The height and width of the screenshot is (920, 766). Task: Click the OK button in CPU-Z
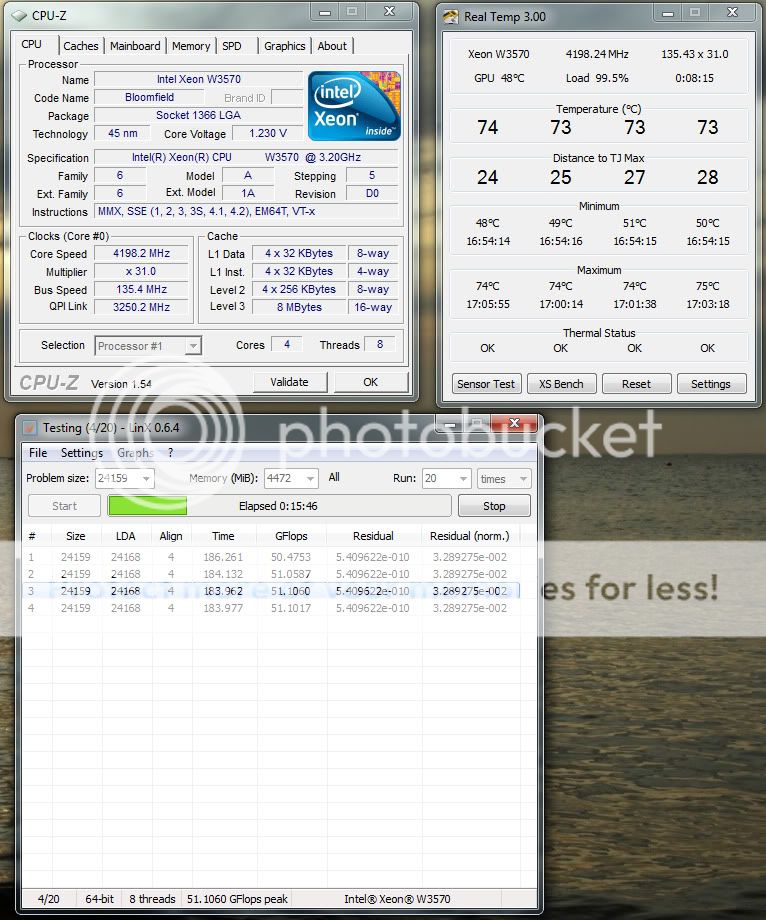(371, 382)
